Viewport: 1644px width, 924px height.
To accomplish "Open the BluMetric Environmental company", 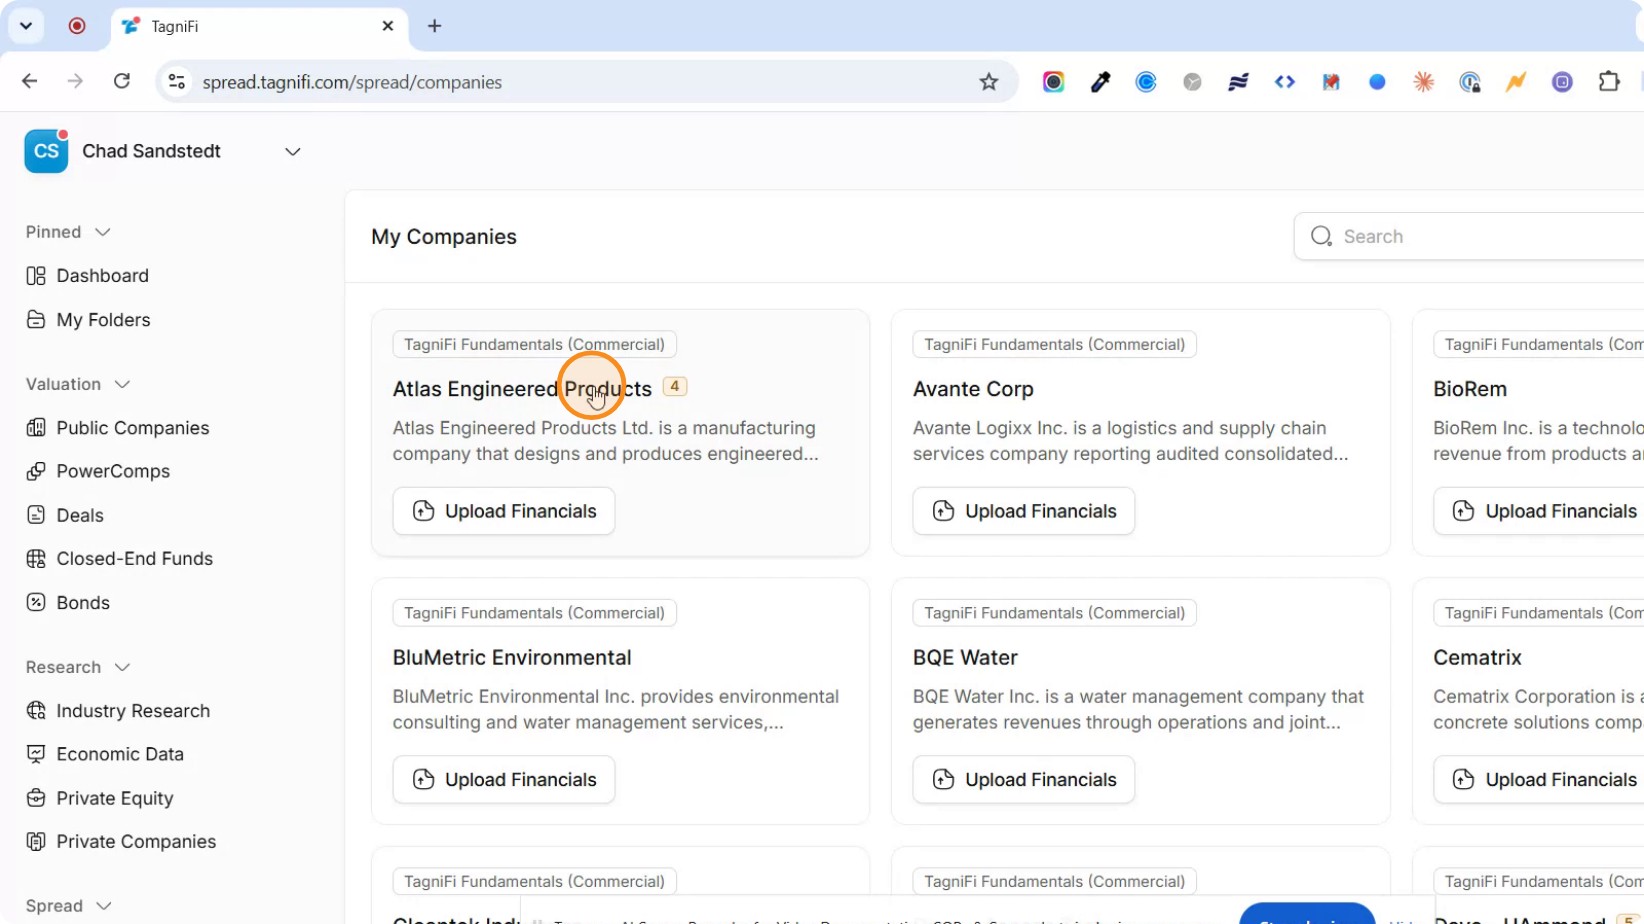I will click(512, 658).
